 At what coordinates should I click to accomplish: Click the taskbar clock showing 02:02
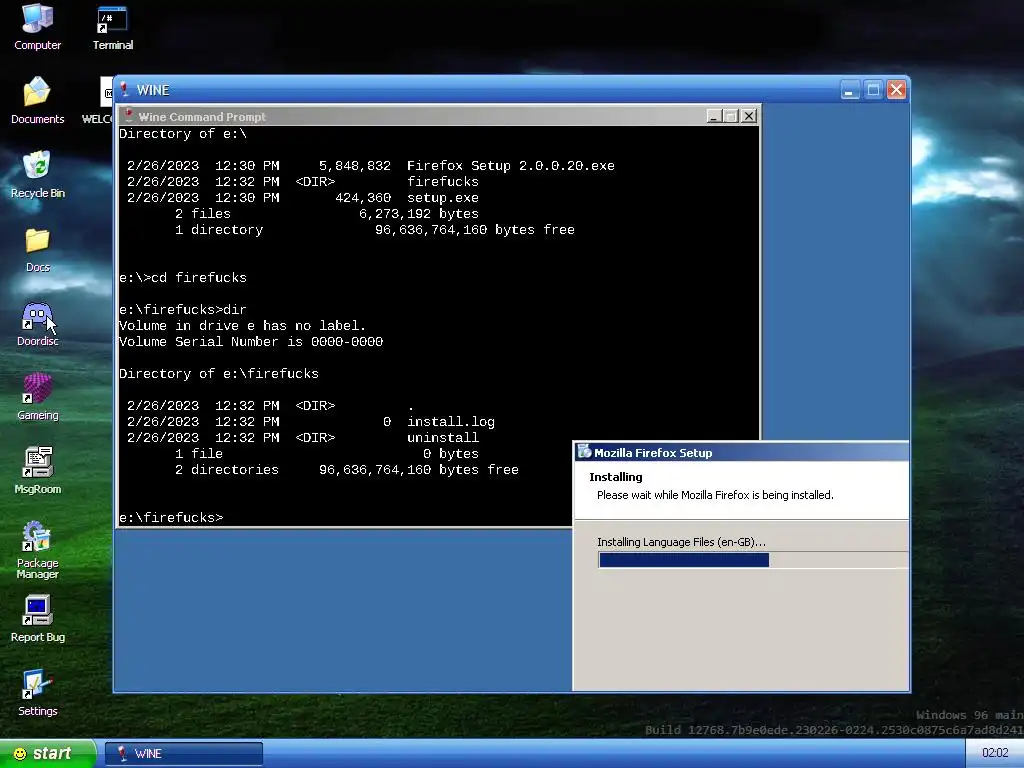tap(995, 753)
